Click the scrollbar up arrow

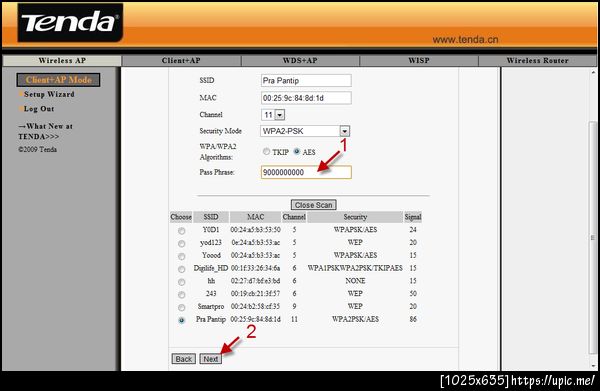point(593,72)
